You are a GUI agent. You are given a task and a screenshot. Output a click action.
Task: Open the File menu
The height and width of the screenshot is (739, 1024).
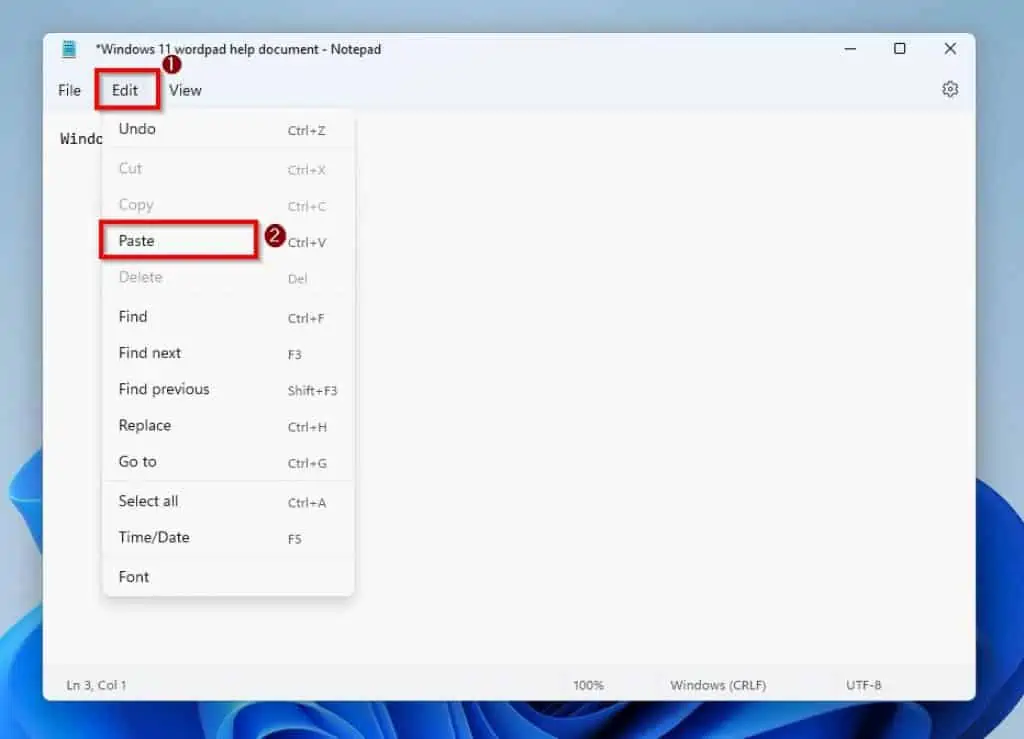coord(69,90)
